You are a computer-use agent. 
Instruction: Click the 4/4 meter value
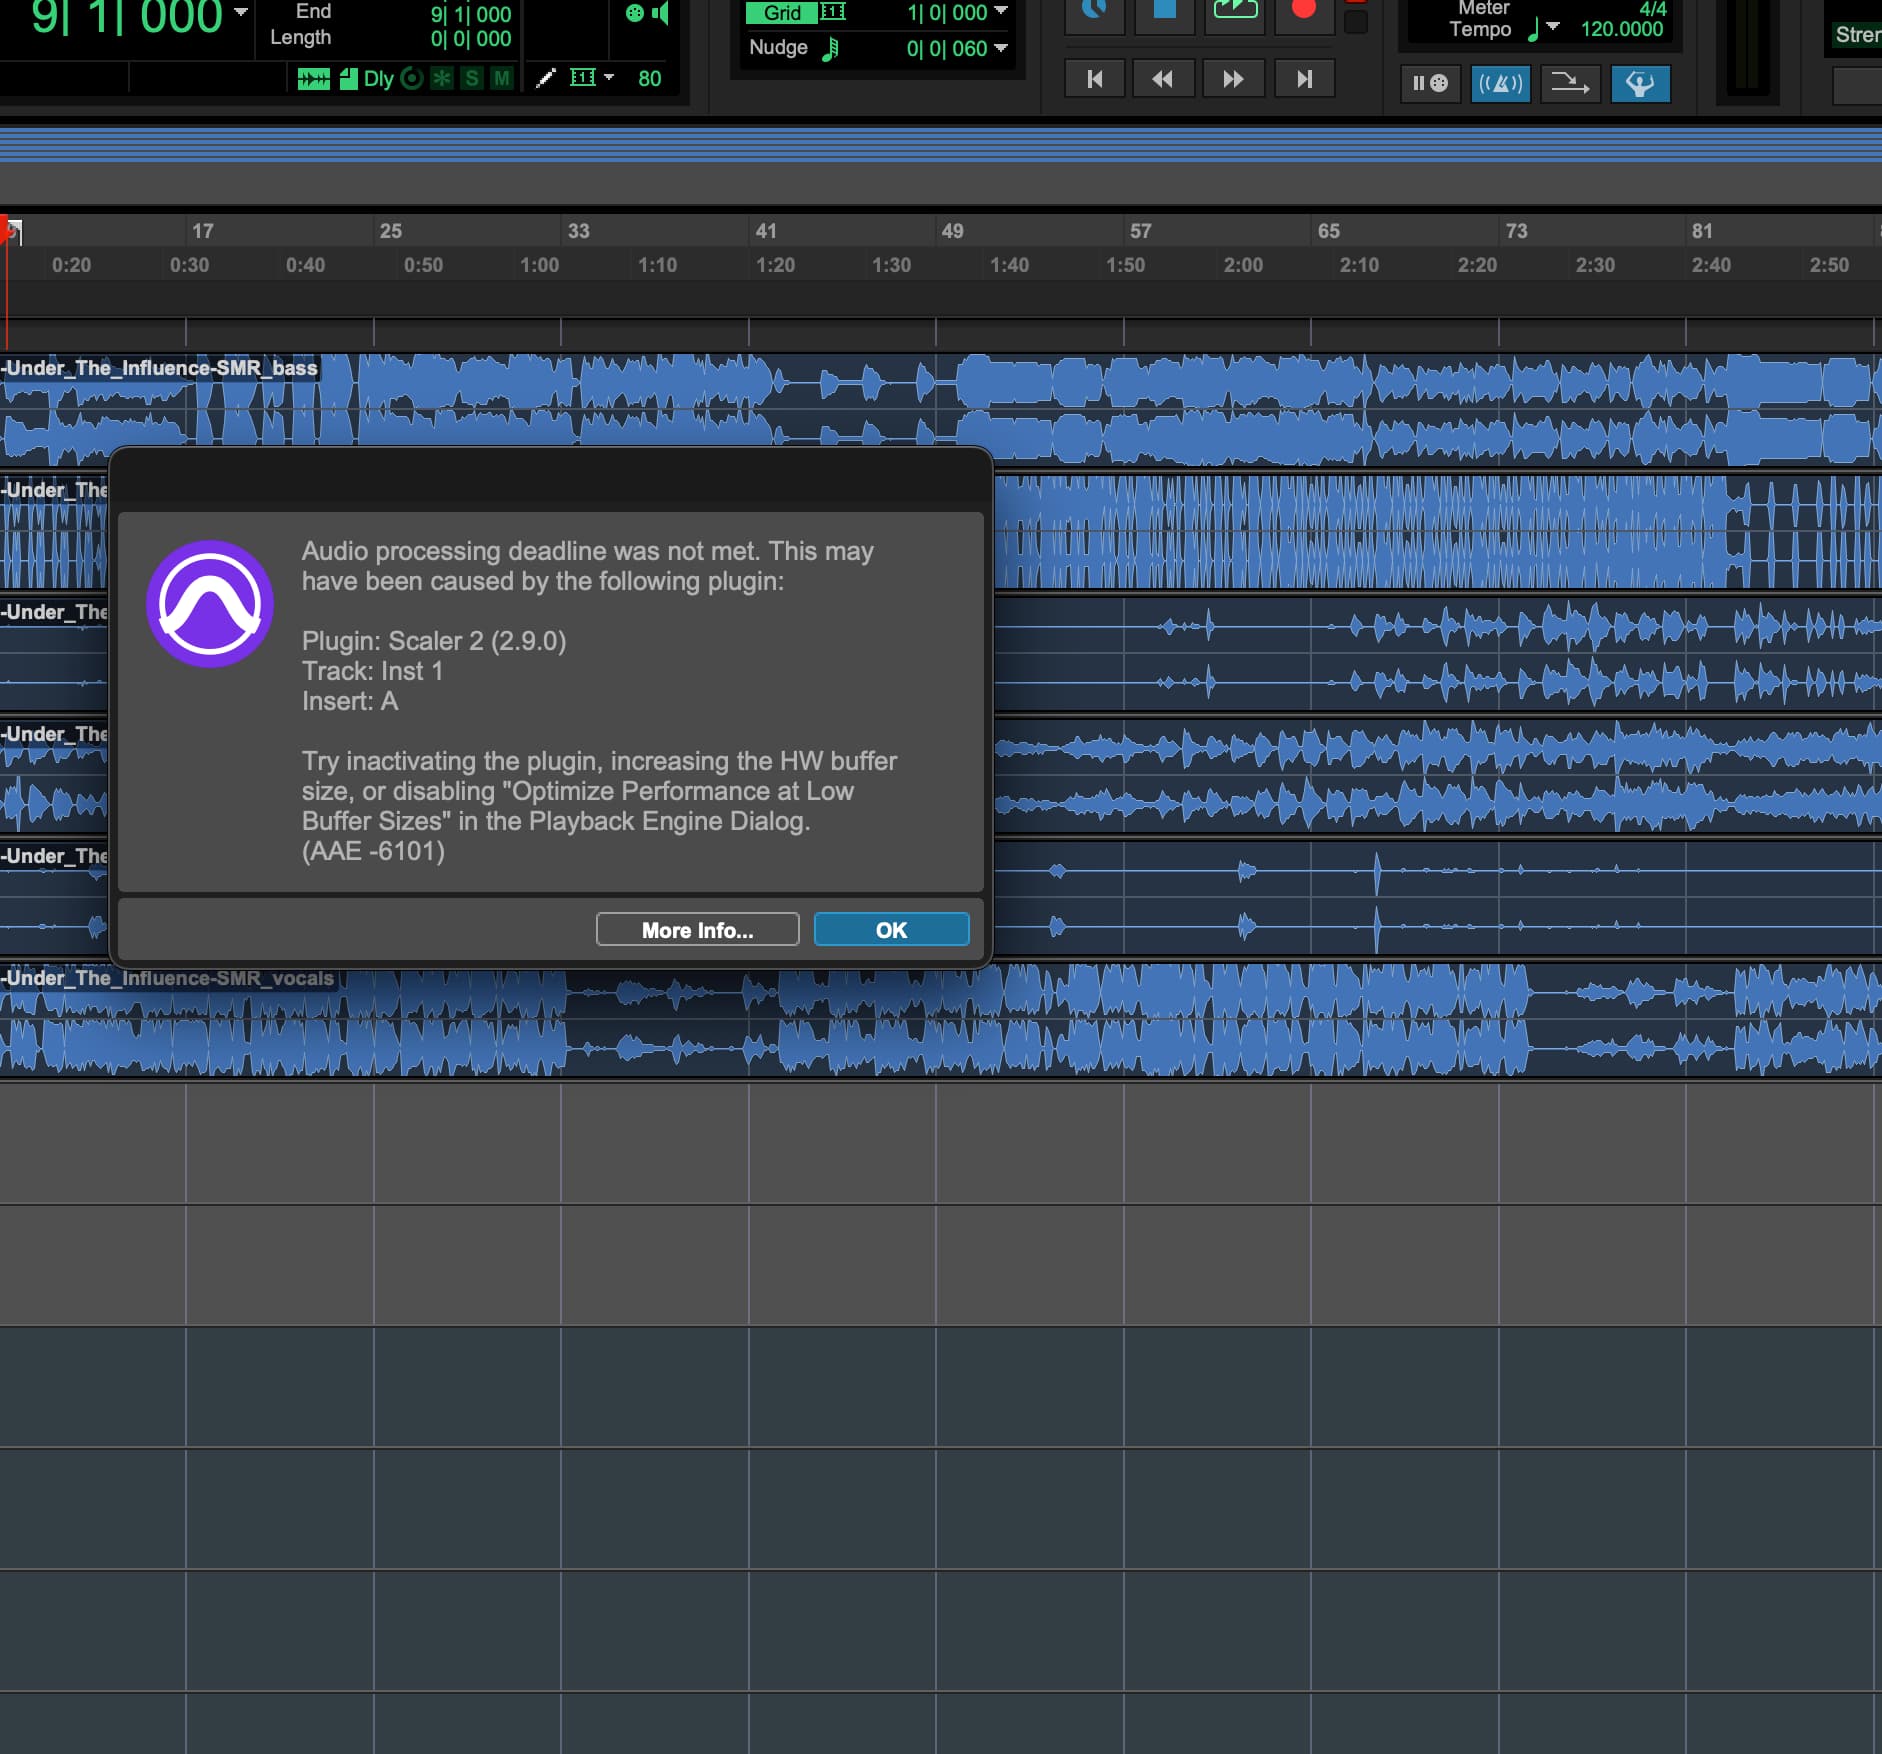click(1653, 9)
